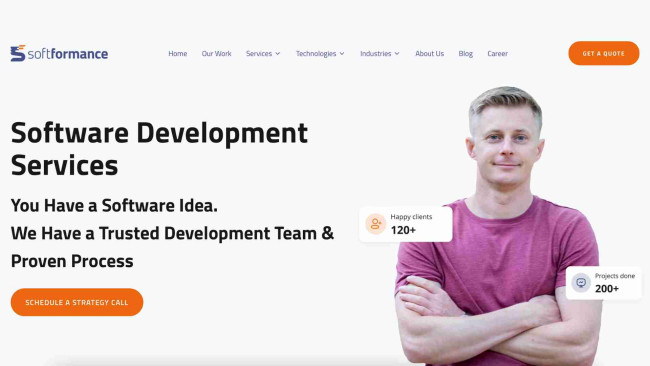The height and width of the screenshot is (366, 650).
Task: Click Schedule a Strategy Call button
Action: coord(77,302)
